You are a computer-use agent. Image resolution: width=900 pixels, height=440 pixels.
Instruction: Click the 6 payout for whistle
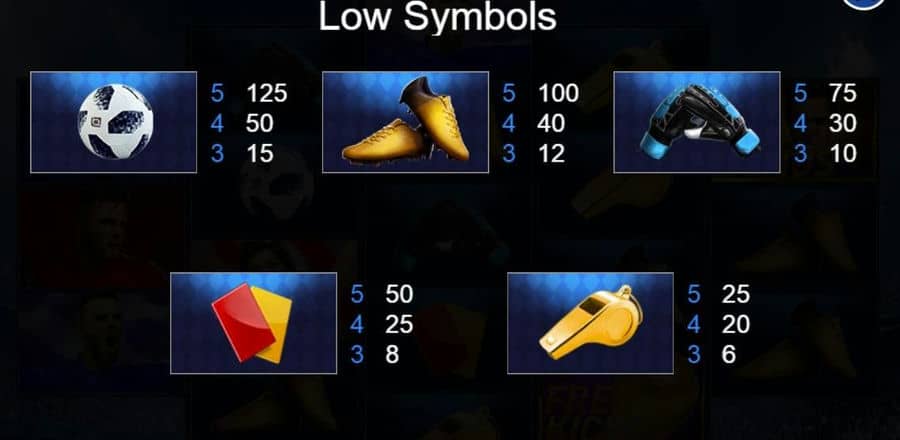[x=729, y=355]
